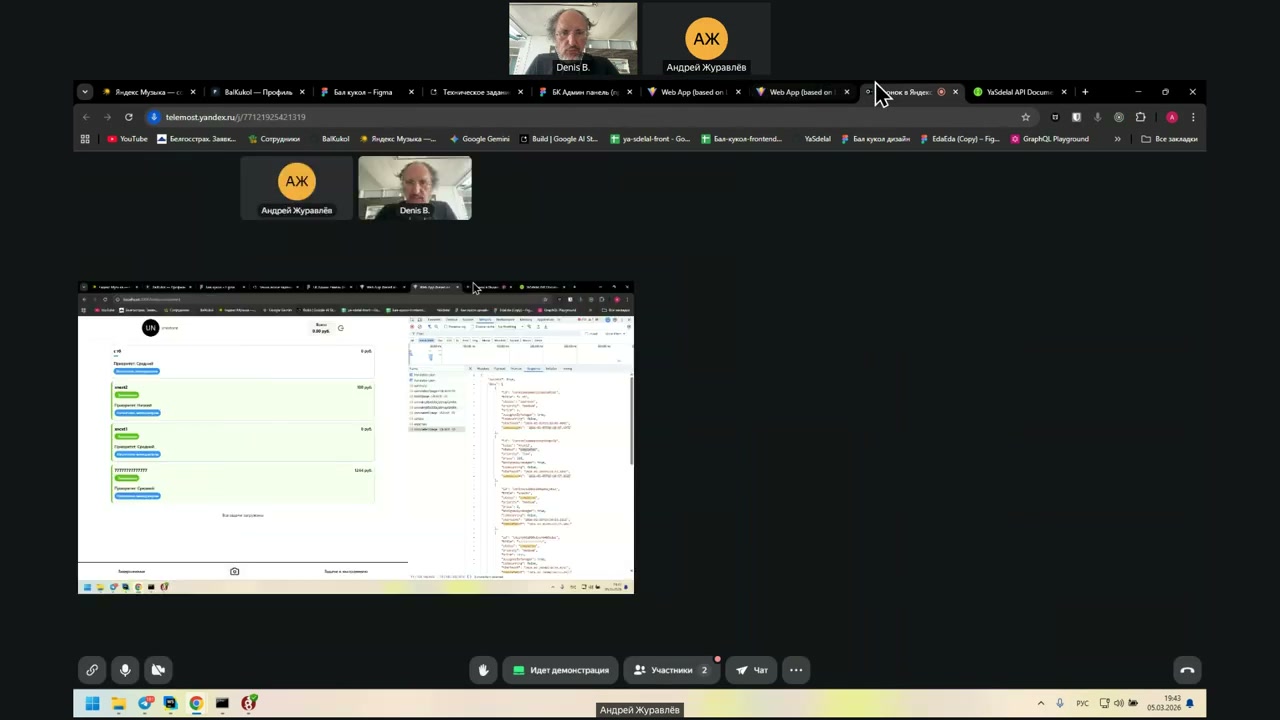This screenshot has width=1280, height=720.
Task: Open the browser extensions puzzle icon
Action: pos(1140,117)
